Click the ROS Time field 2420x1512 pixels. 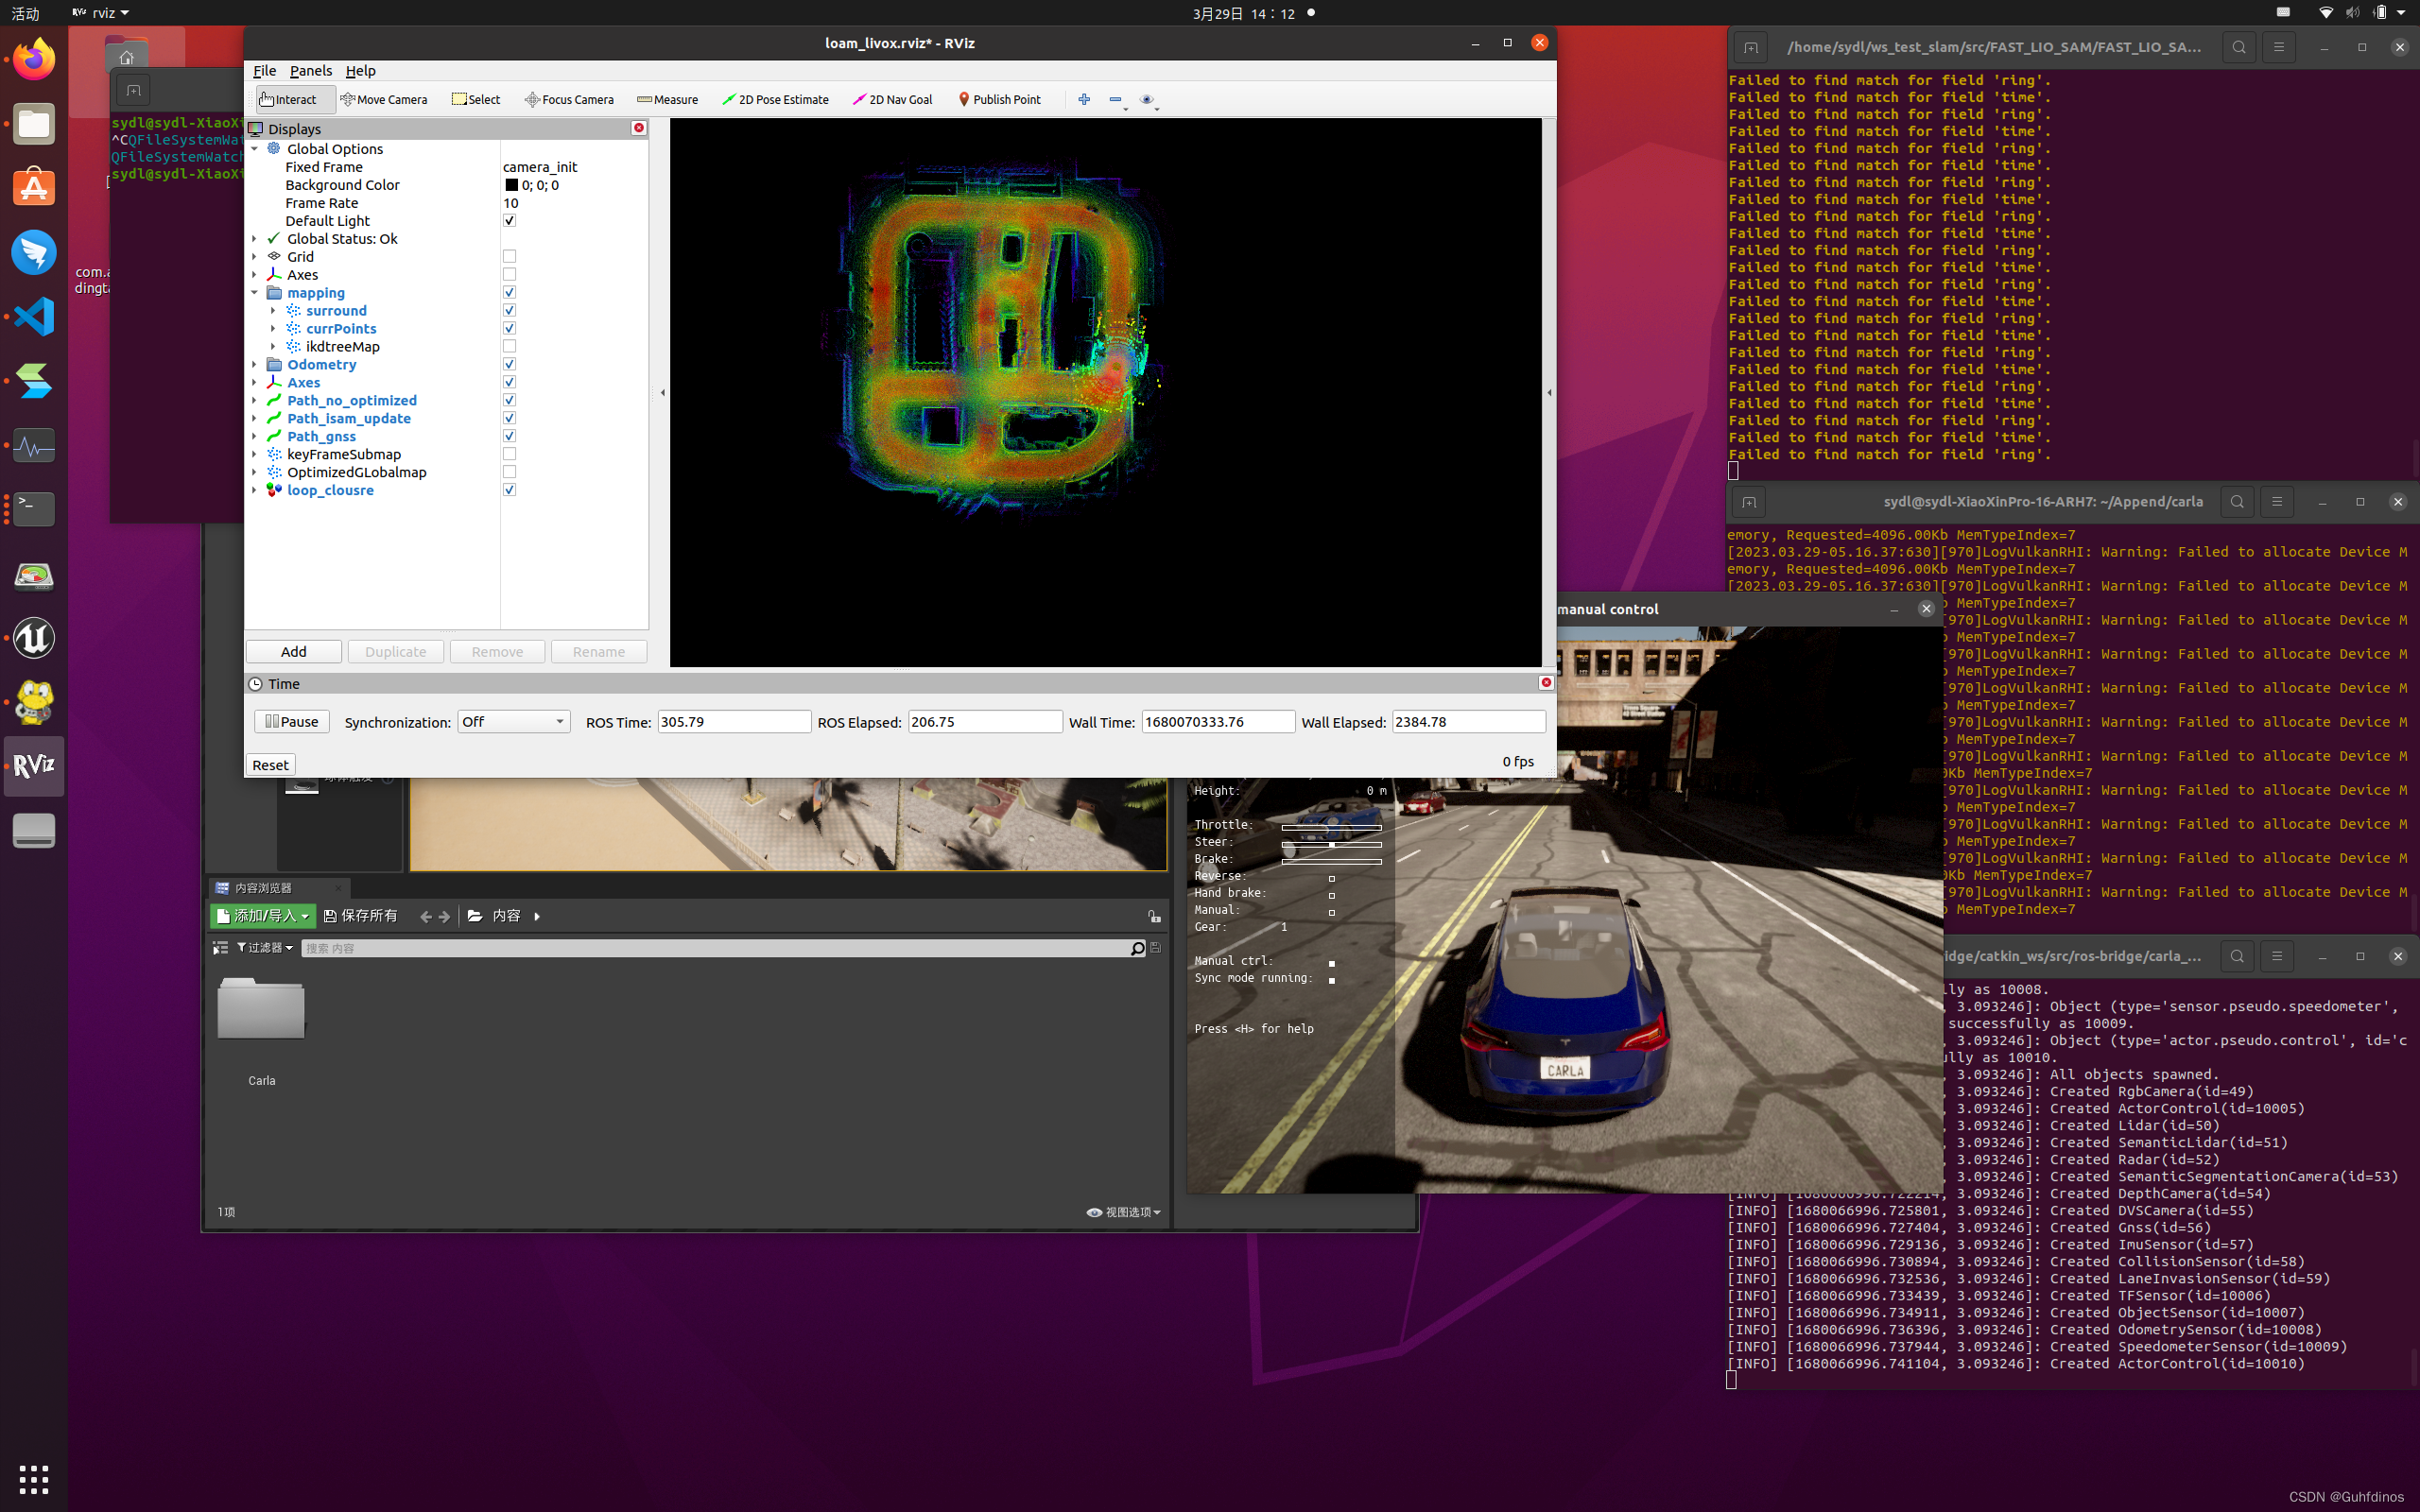tap(734, 722)
